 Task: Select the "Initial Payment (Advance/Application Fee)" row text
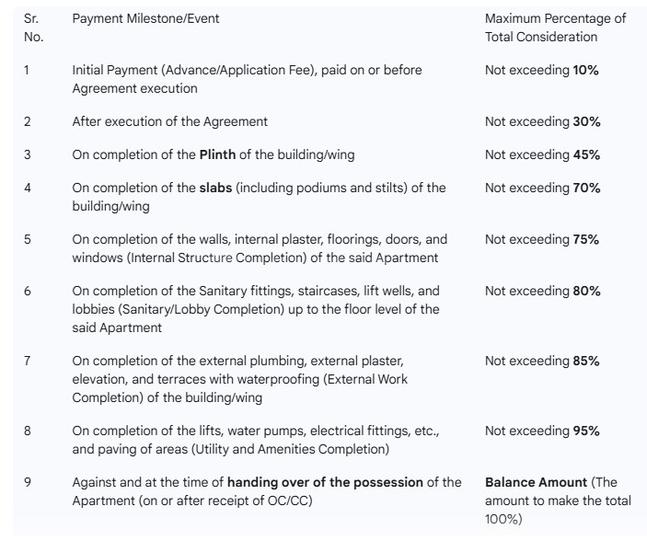(x=247, y=79)
